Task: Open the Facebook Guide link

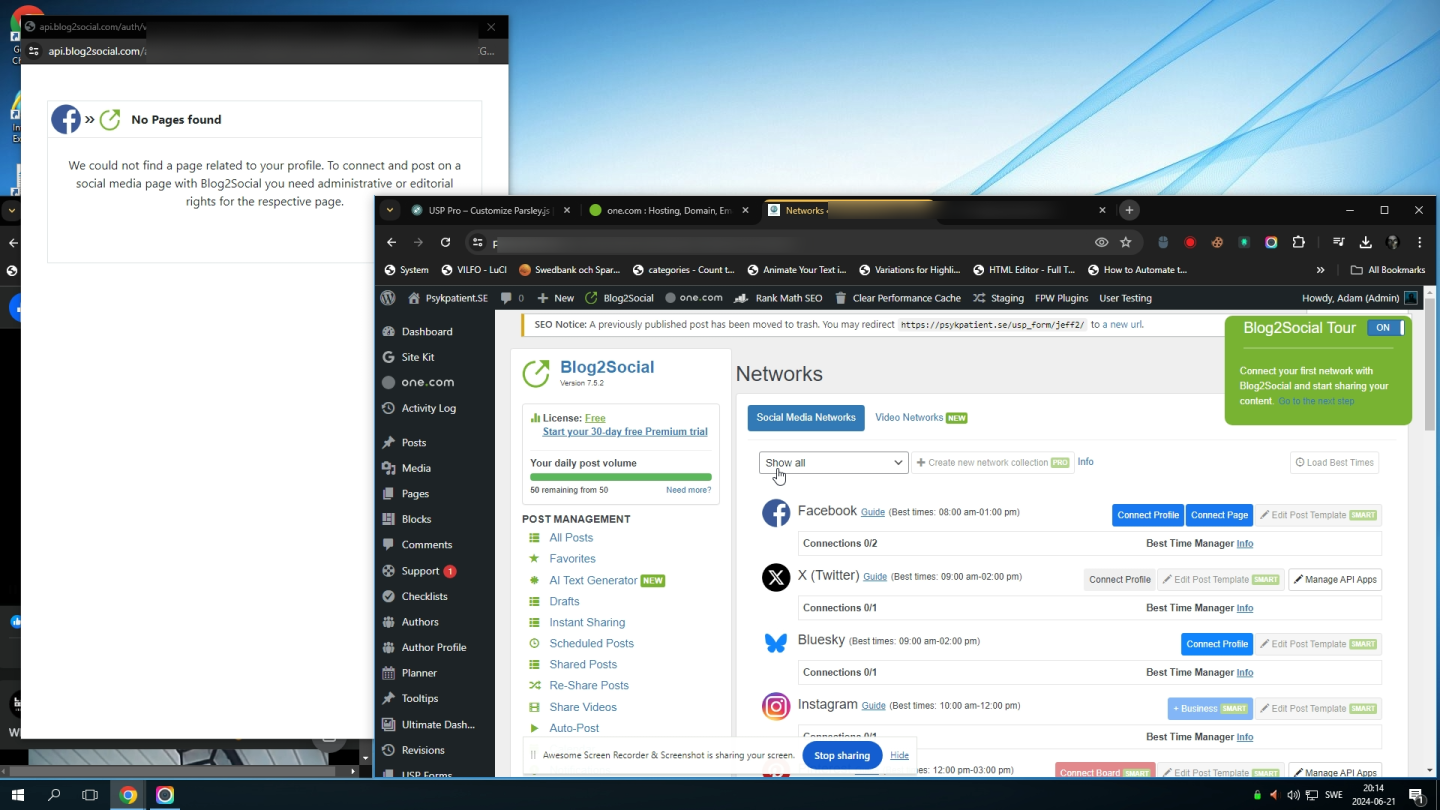Action: tap(873, 512)
